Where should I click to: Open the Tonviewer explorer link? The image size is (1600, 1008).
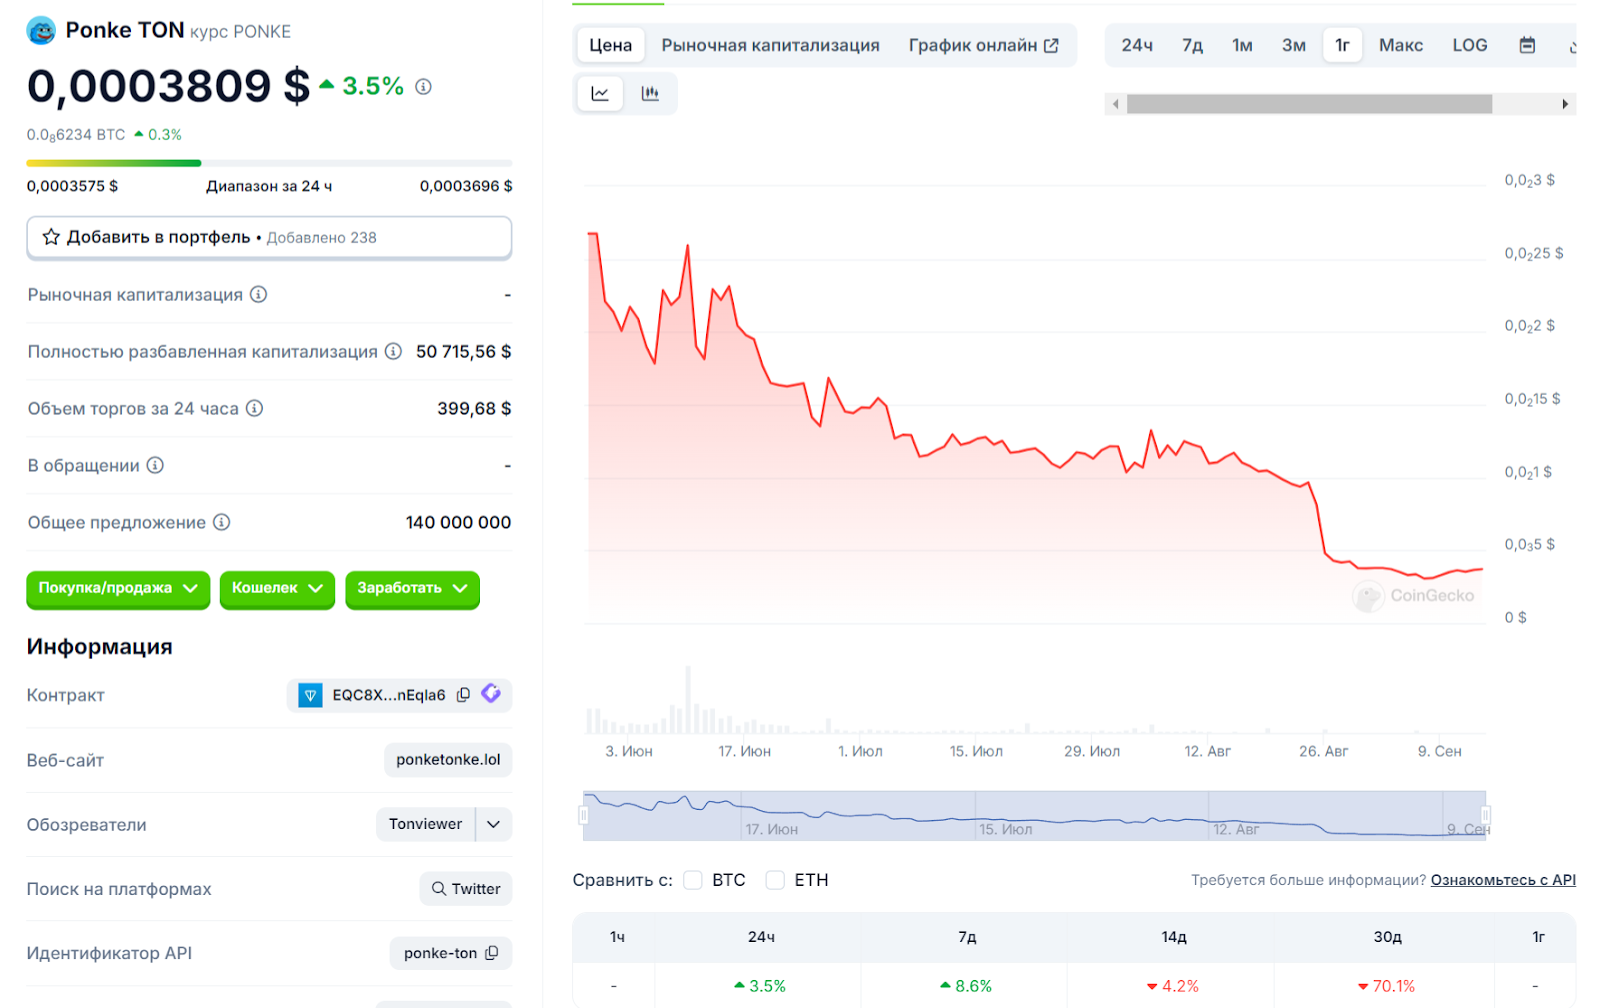click(426, 824)
